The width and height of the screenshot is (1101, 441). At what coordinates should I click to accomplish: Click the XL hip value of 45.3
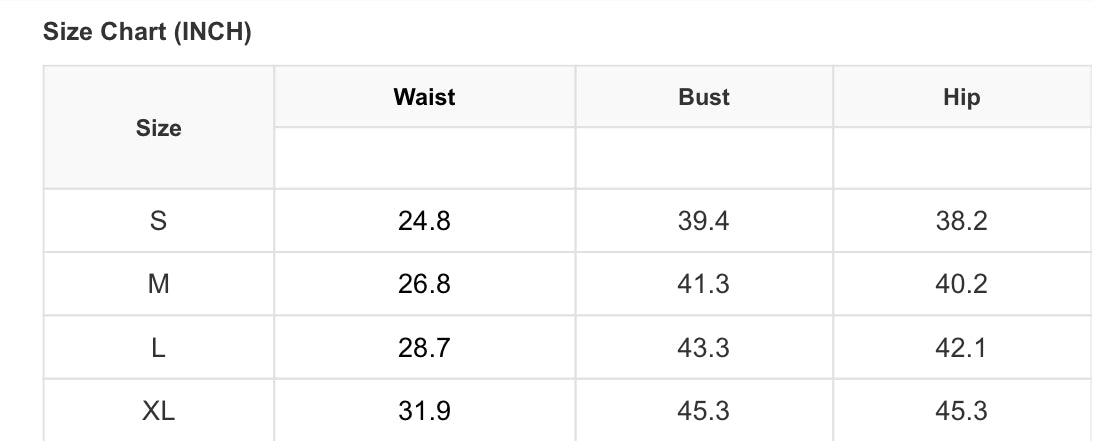[x=961, y=410]
